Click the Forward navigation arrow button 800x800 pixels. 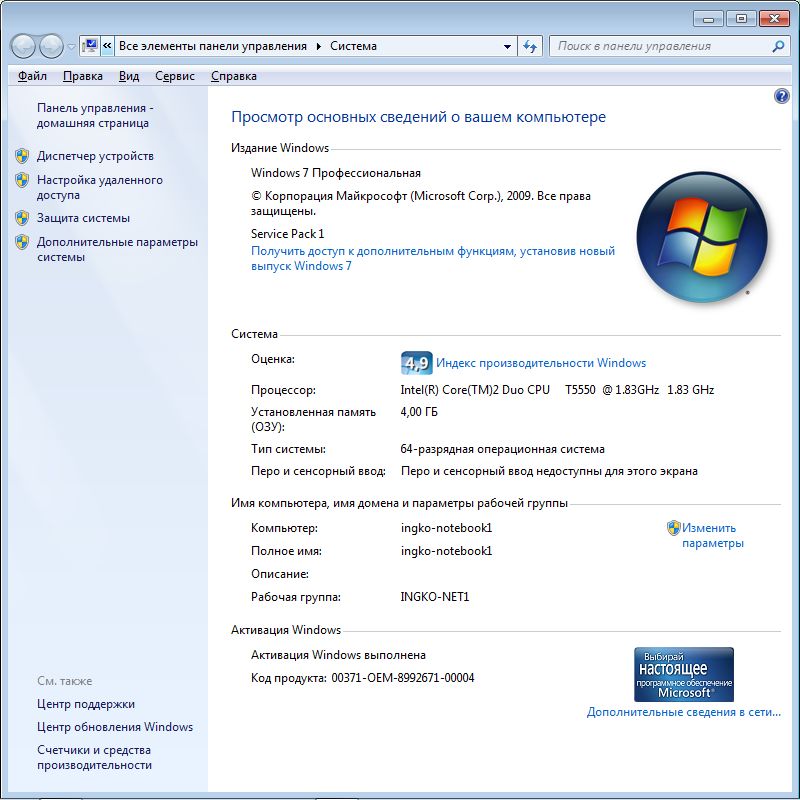pos(51,46)
